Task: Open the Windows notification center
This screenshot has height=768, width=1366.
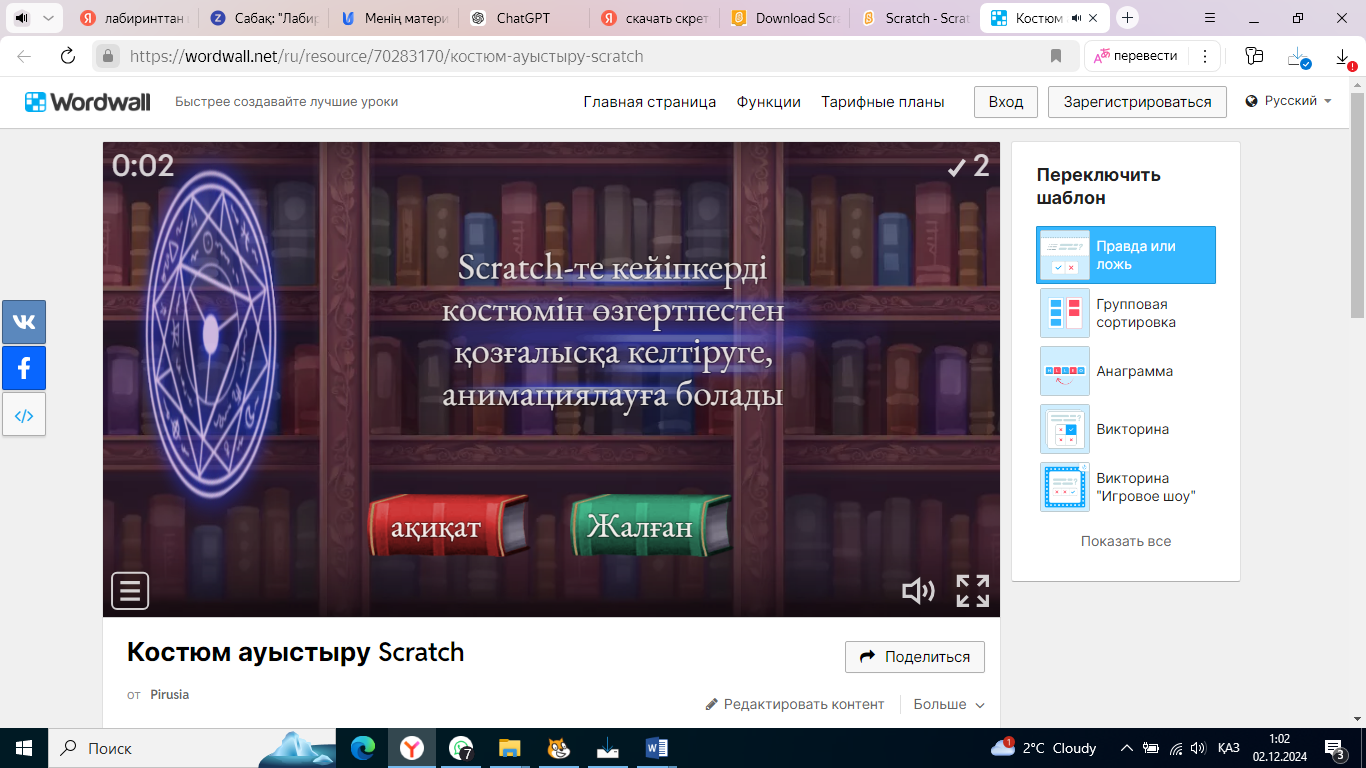Action: [1334, 748]
